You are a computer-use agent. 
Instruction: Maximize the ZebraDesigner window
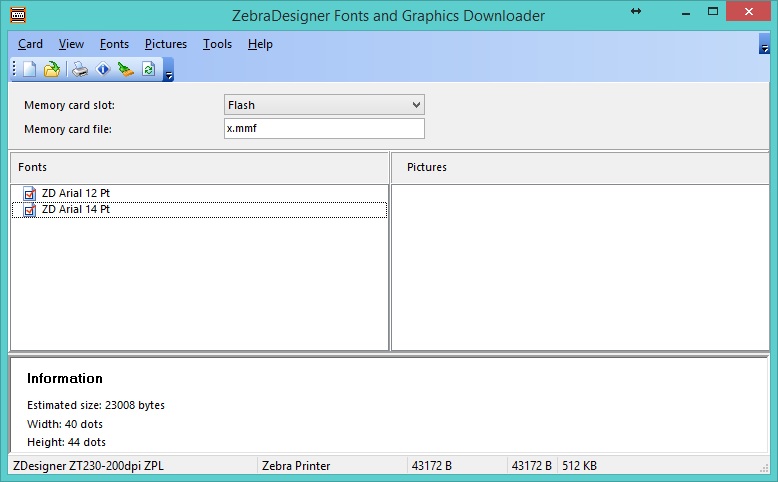tap(713, 11)
